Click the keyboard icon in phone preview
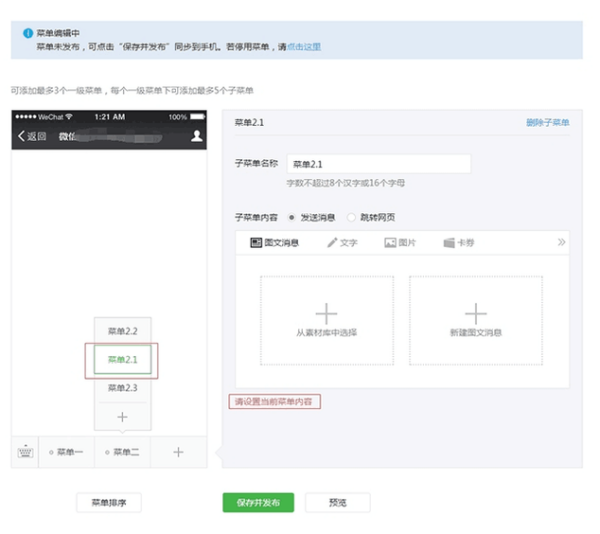Image resolution: width=600 pixels, height=534 pixels. tap(24, 452)
